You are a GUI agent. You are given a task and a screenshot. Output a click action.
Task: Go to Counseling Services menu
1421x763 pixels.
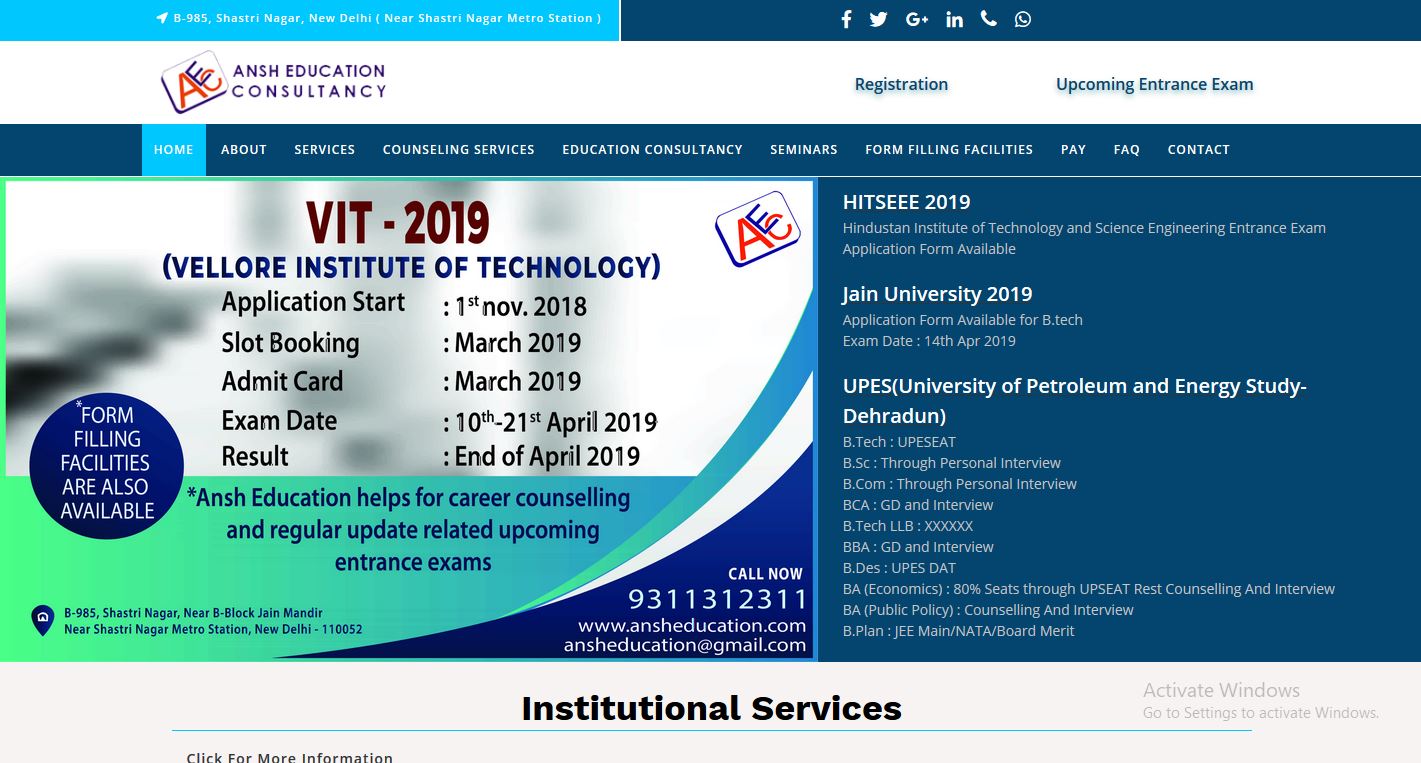(x=458, y=150)
